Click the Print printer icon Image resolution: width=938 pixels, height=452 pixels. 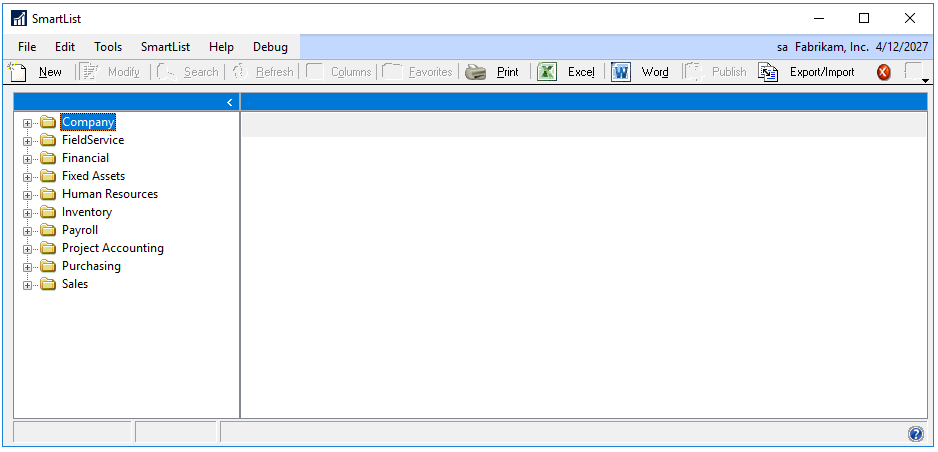click(x=476, y=72)
